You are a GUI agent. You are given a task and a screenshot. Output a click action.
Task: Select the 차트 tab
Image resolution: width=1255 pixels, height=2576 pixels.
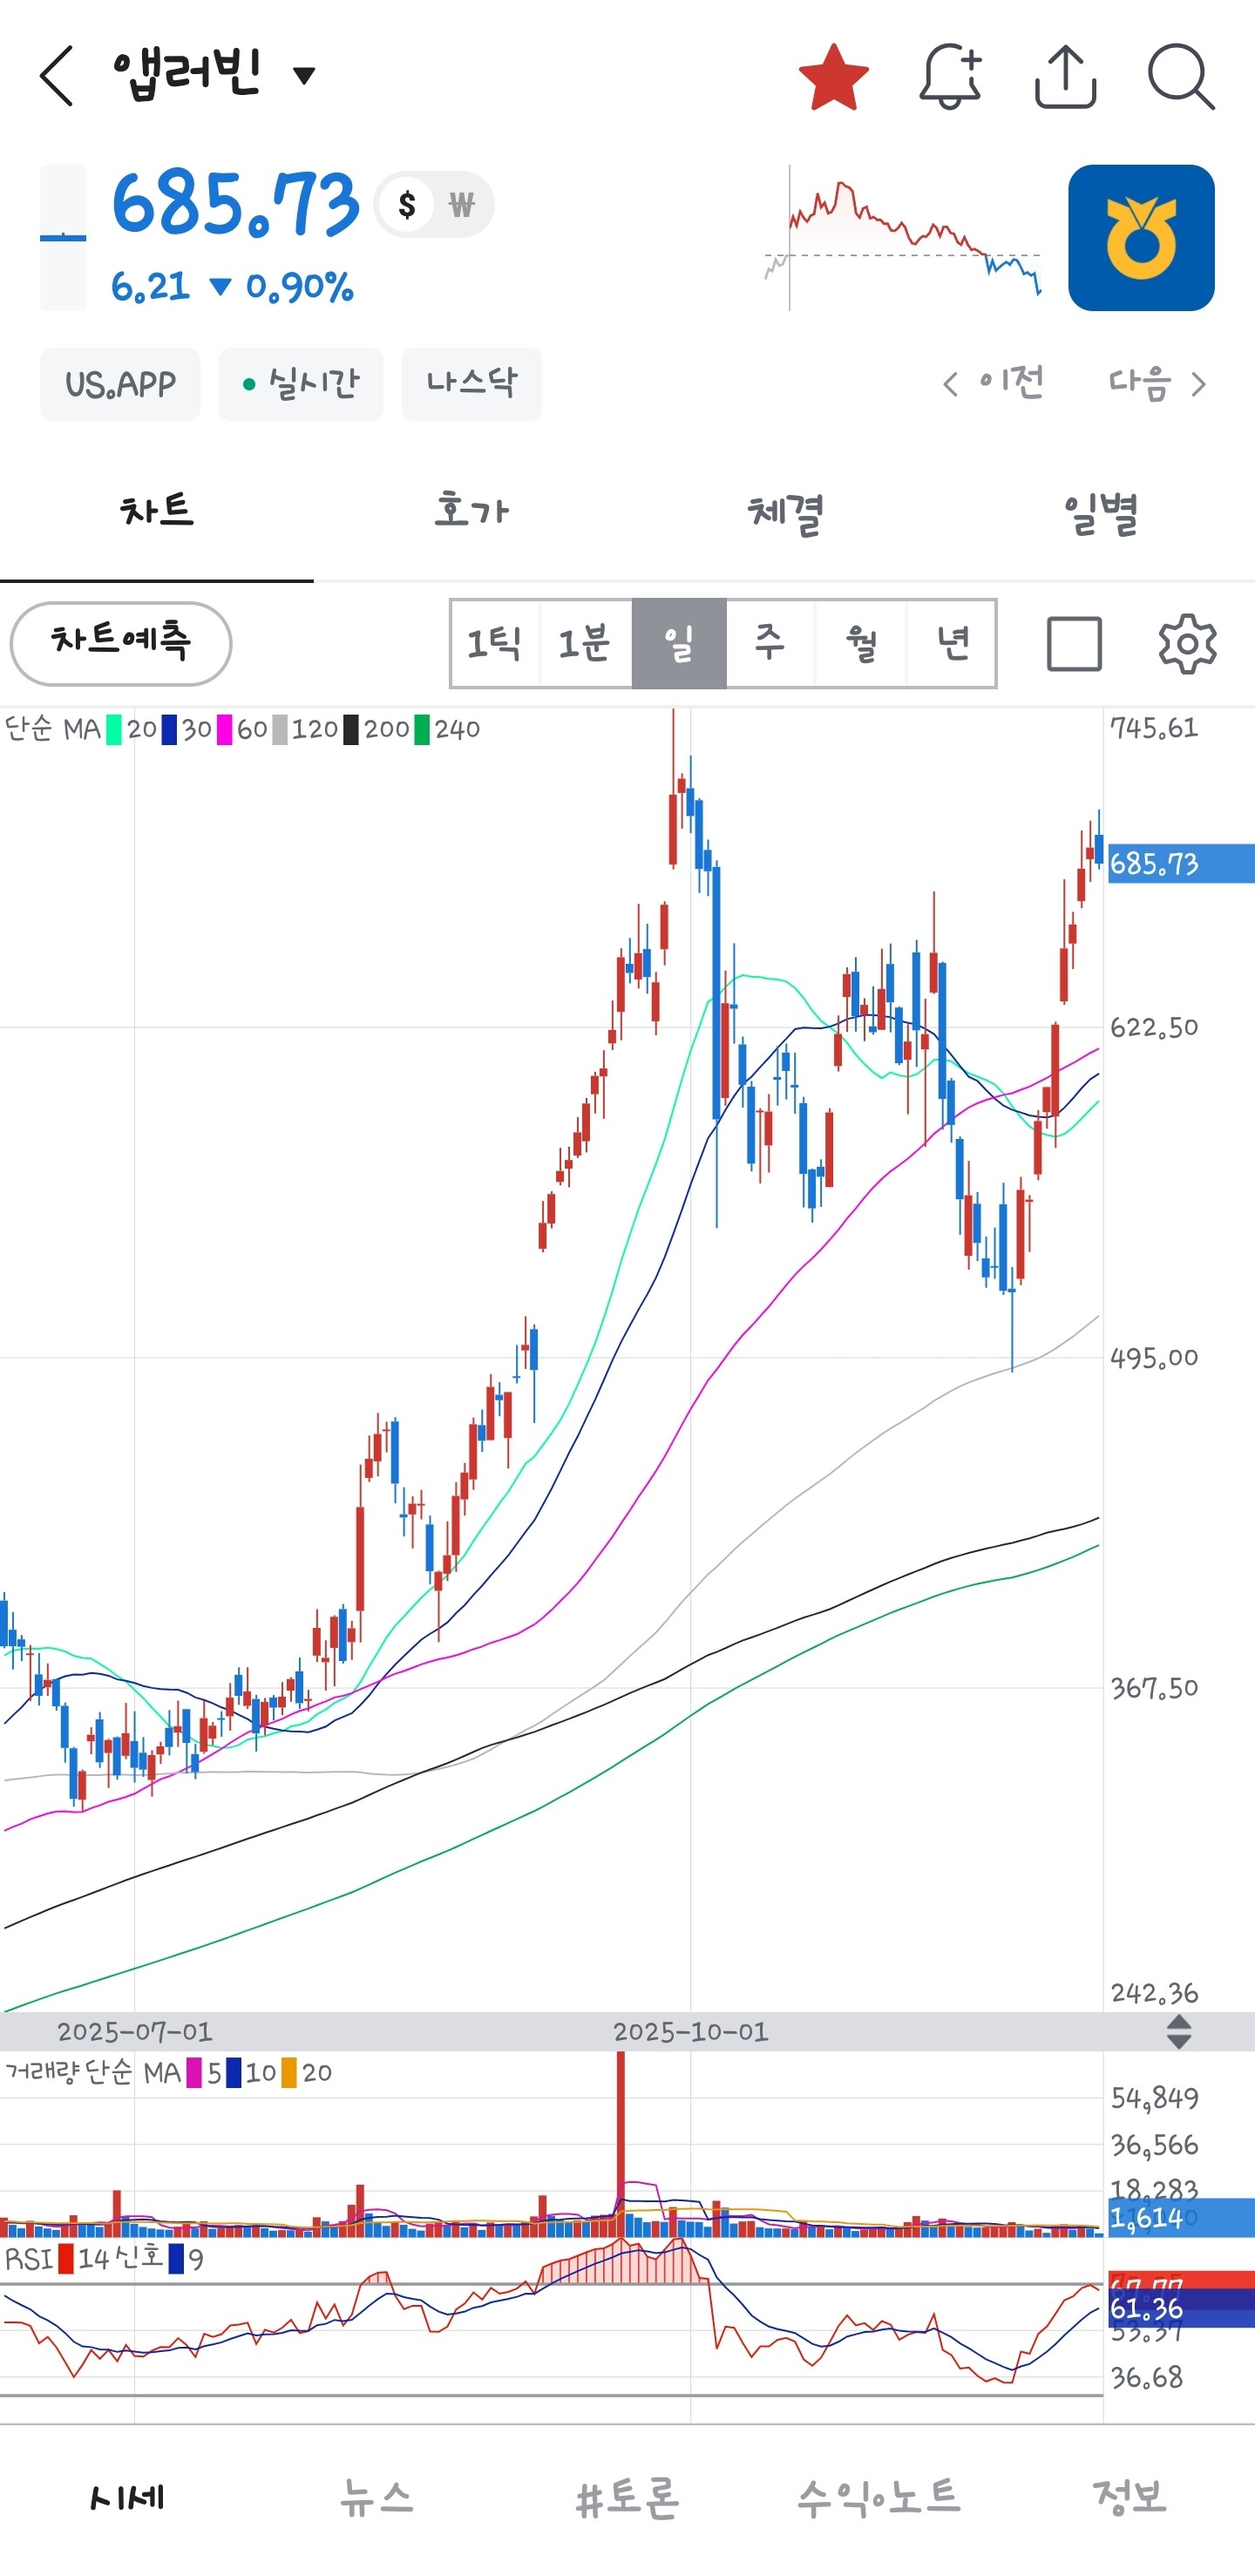tap(157, 512)
